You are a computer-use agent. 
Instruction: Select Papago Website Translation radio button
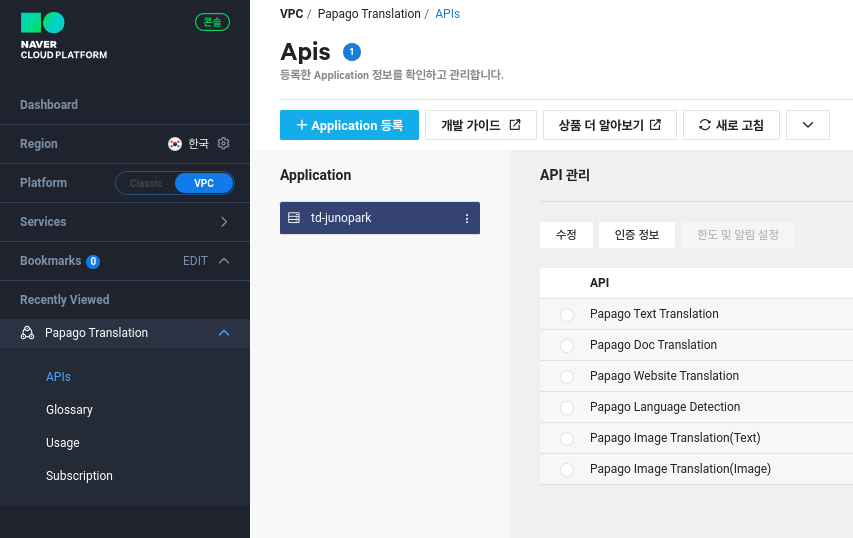point(567,377)
